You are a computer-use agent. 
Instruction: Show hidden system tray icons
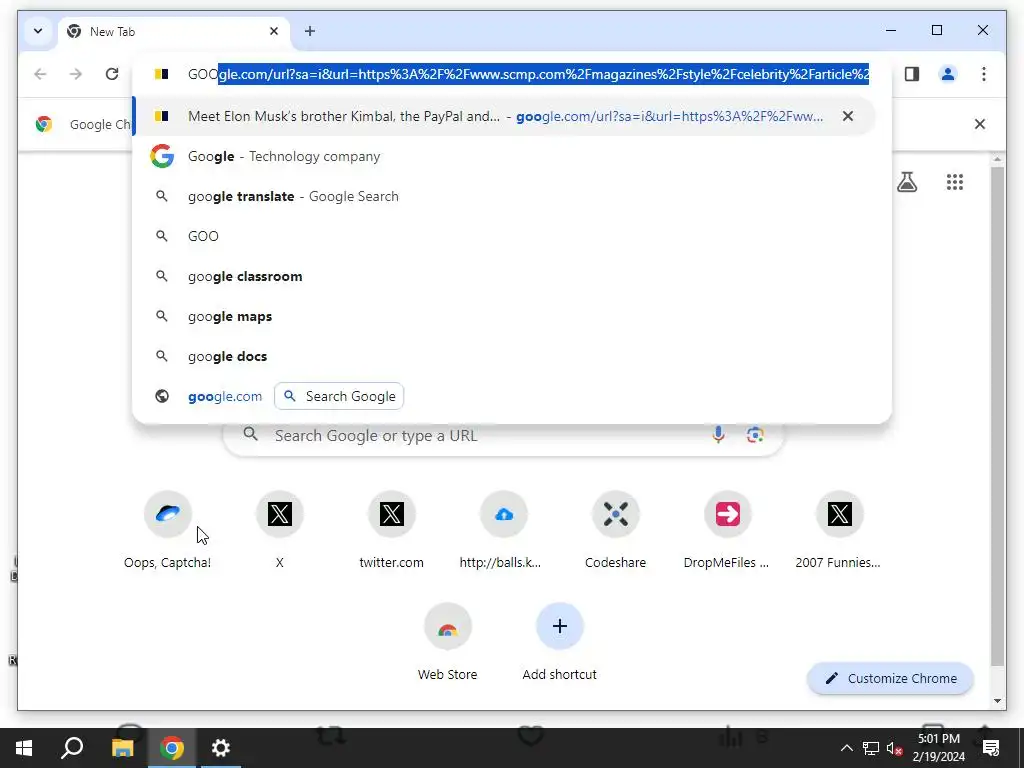pyautogui.click(x=846, y=748)
